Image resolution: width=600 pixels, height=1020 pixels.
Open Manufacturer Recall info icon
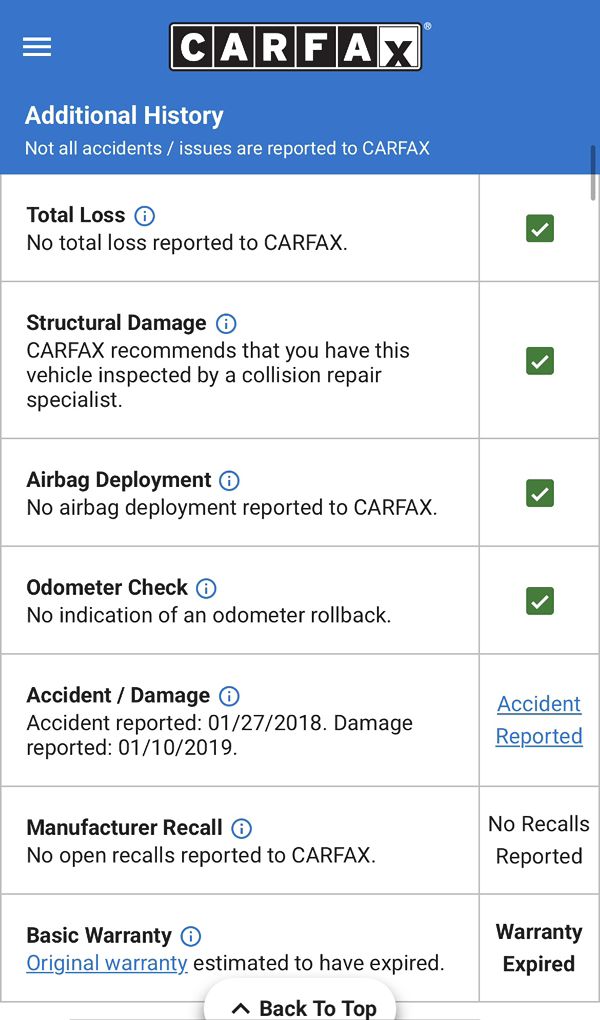241,828
